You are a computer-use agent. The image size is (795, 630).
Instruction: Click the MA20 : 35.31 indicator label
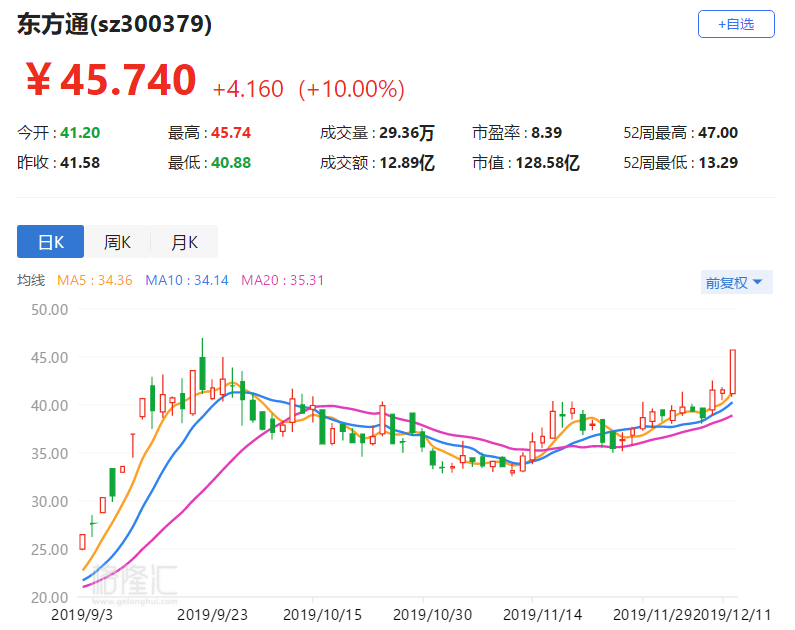tap(282, 280)
